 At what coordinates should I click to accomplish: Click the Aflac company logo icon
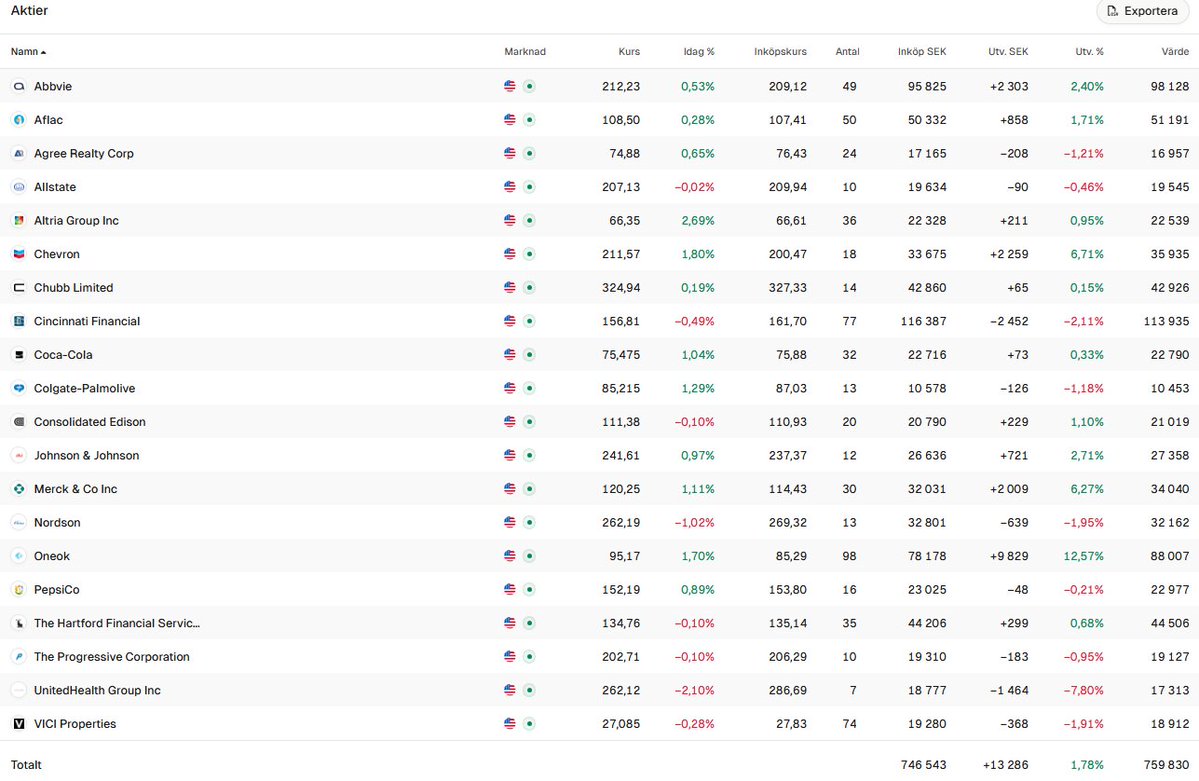(x=19, y=120)
